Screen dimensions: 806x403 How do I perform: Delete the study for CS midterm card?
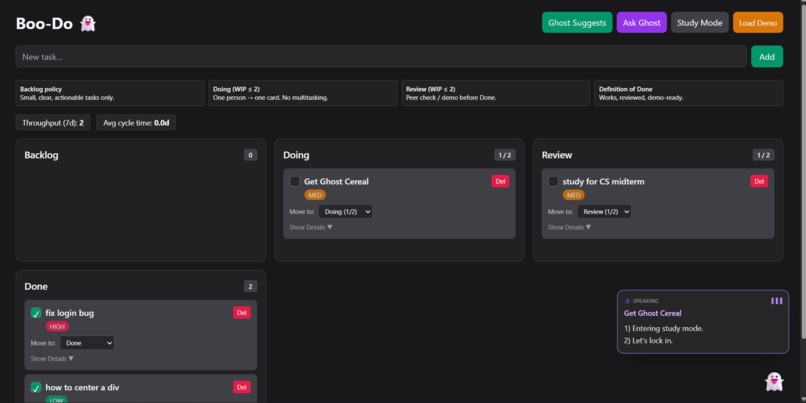tap(759, 181)
